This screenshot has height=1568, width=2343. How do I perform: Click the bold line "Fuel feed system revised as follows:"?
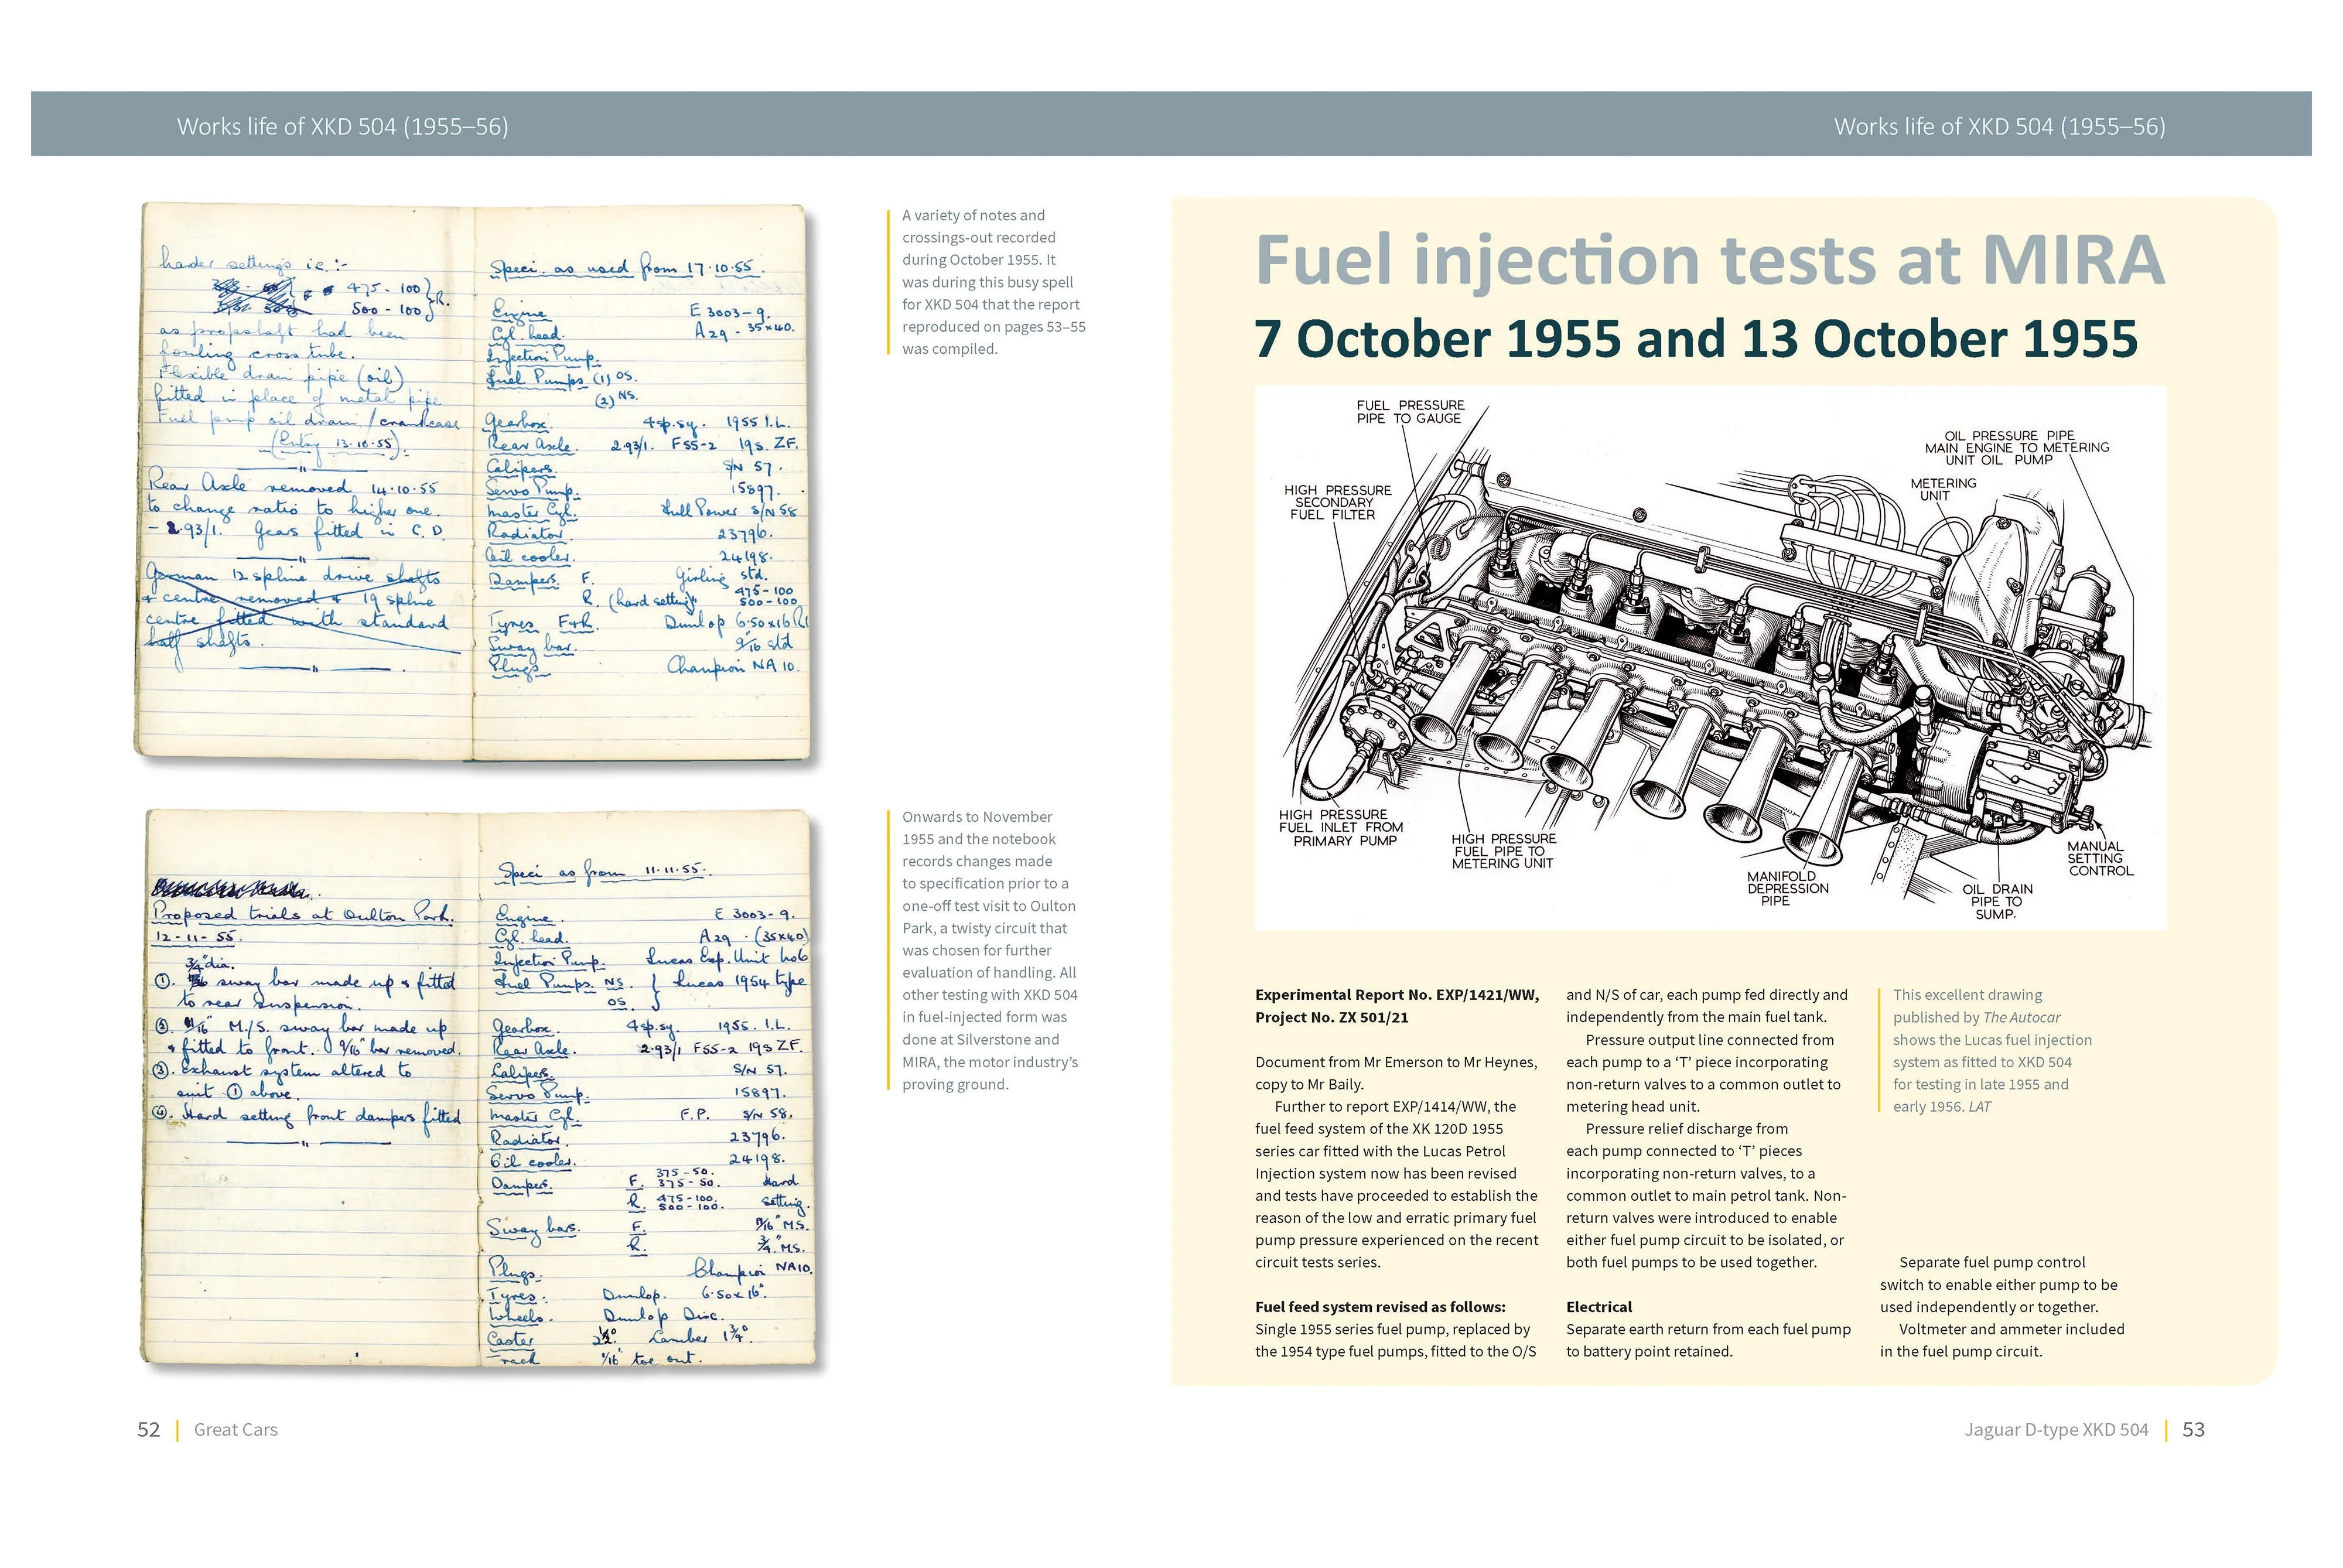(1380, 1307)
